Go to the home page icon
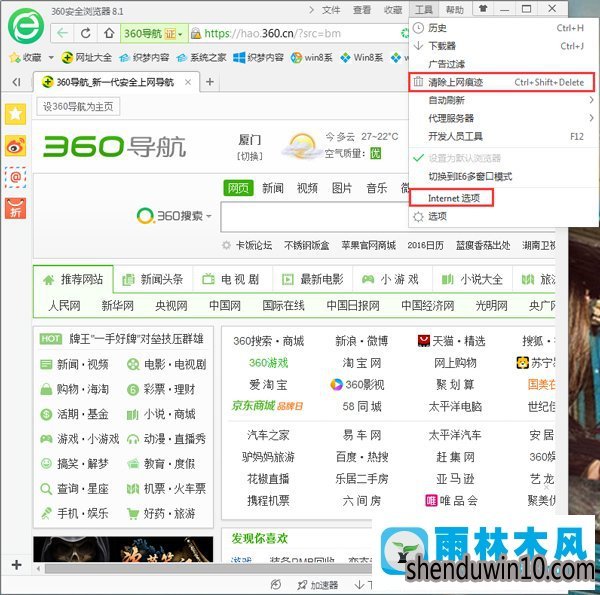The height and width of the screenshot is (595, 600). pos(109,34)
